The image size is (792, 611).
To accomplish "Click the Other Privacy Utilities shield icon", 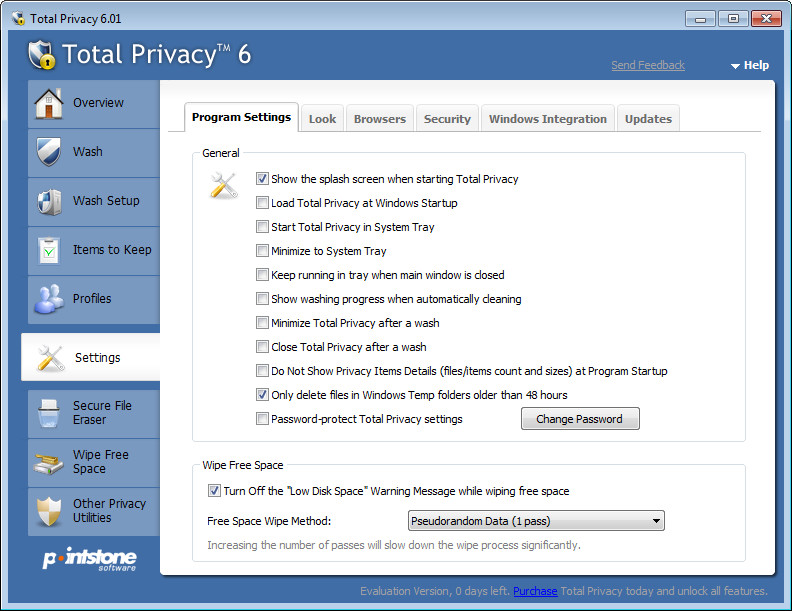I will point(48,511).
